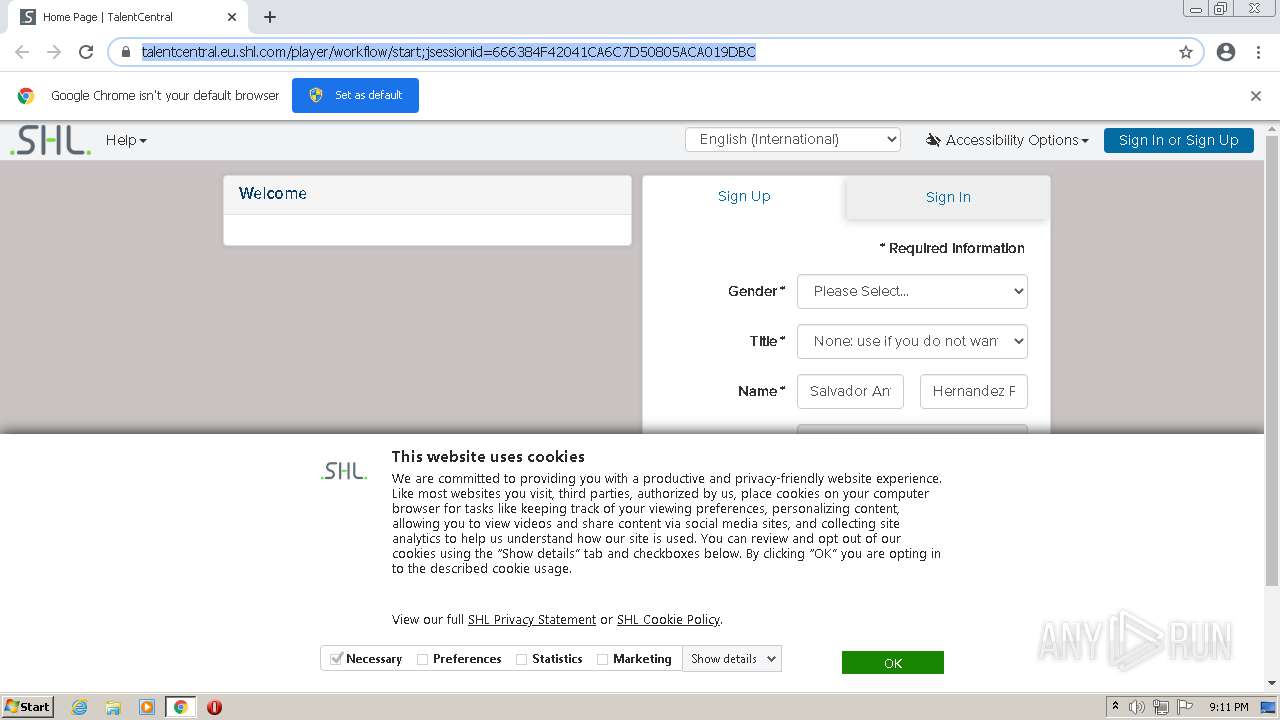Image resolution: width=1280 pixels, height=720 pixels.
Task: Click the clock showing 9:11 PM
Action: click(x=1228, y=707)
